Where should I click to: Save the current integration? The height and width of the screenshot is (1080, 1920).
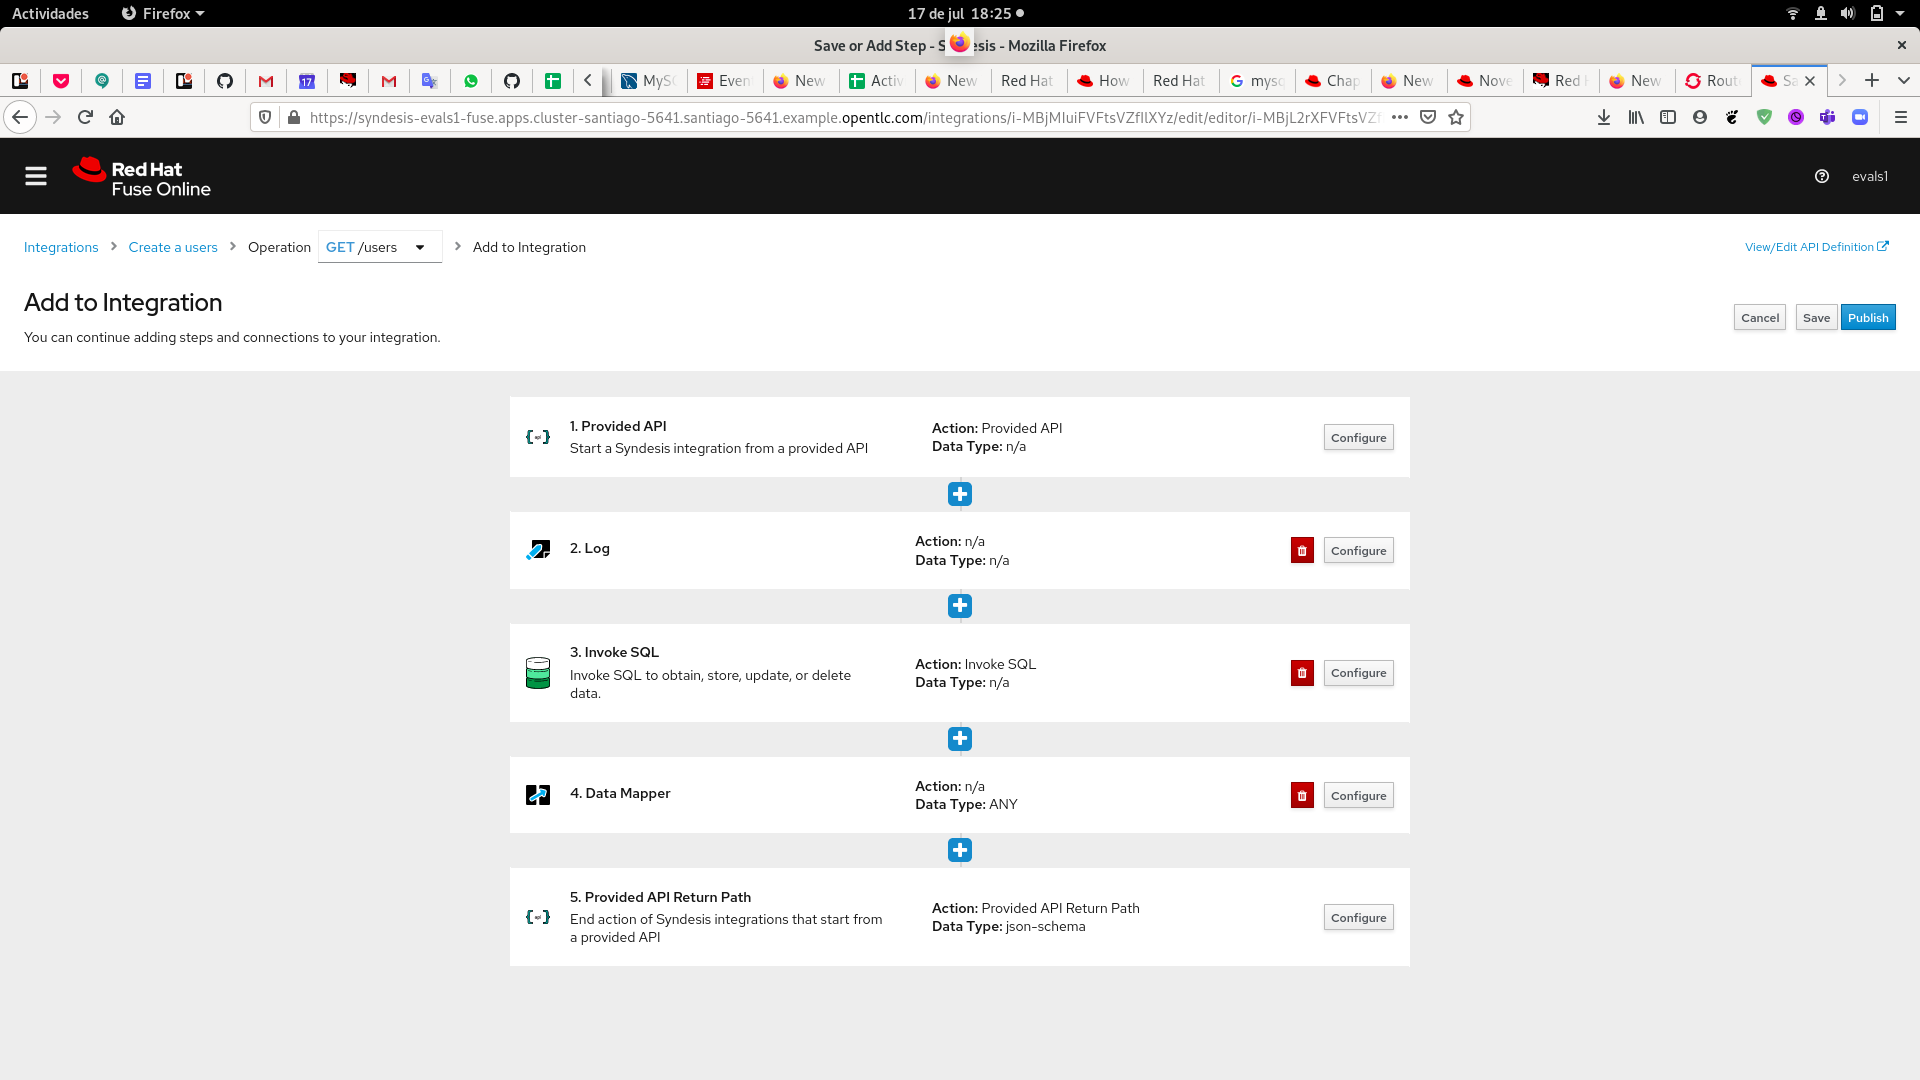point(1816,318)
